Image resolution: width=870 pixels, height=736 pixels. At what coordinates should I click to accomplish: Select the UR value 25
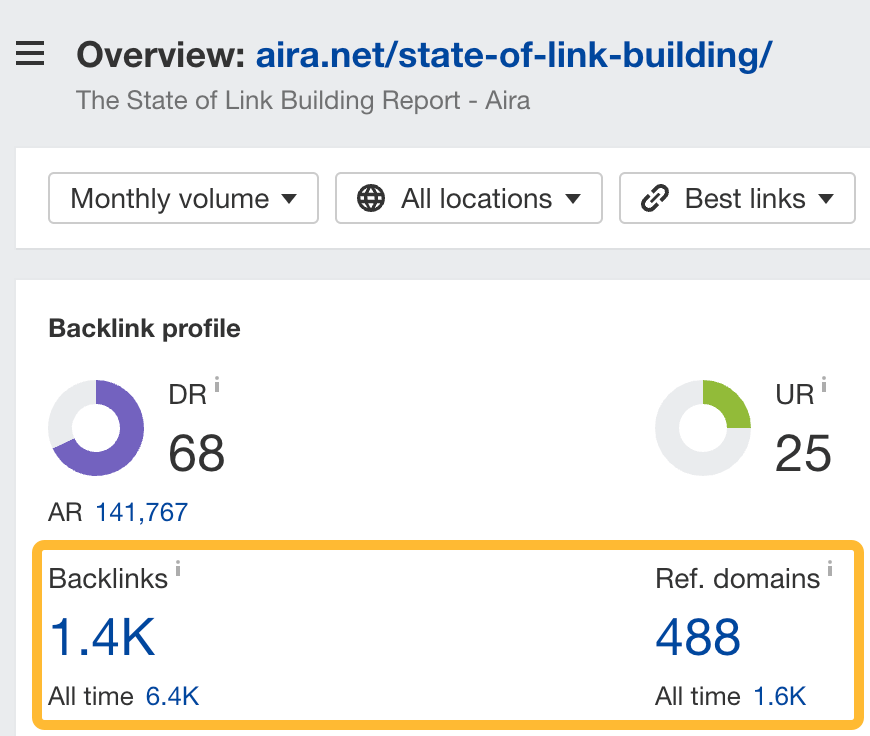point(803,453)
